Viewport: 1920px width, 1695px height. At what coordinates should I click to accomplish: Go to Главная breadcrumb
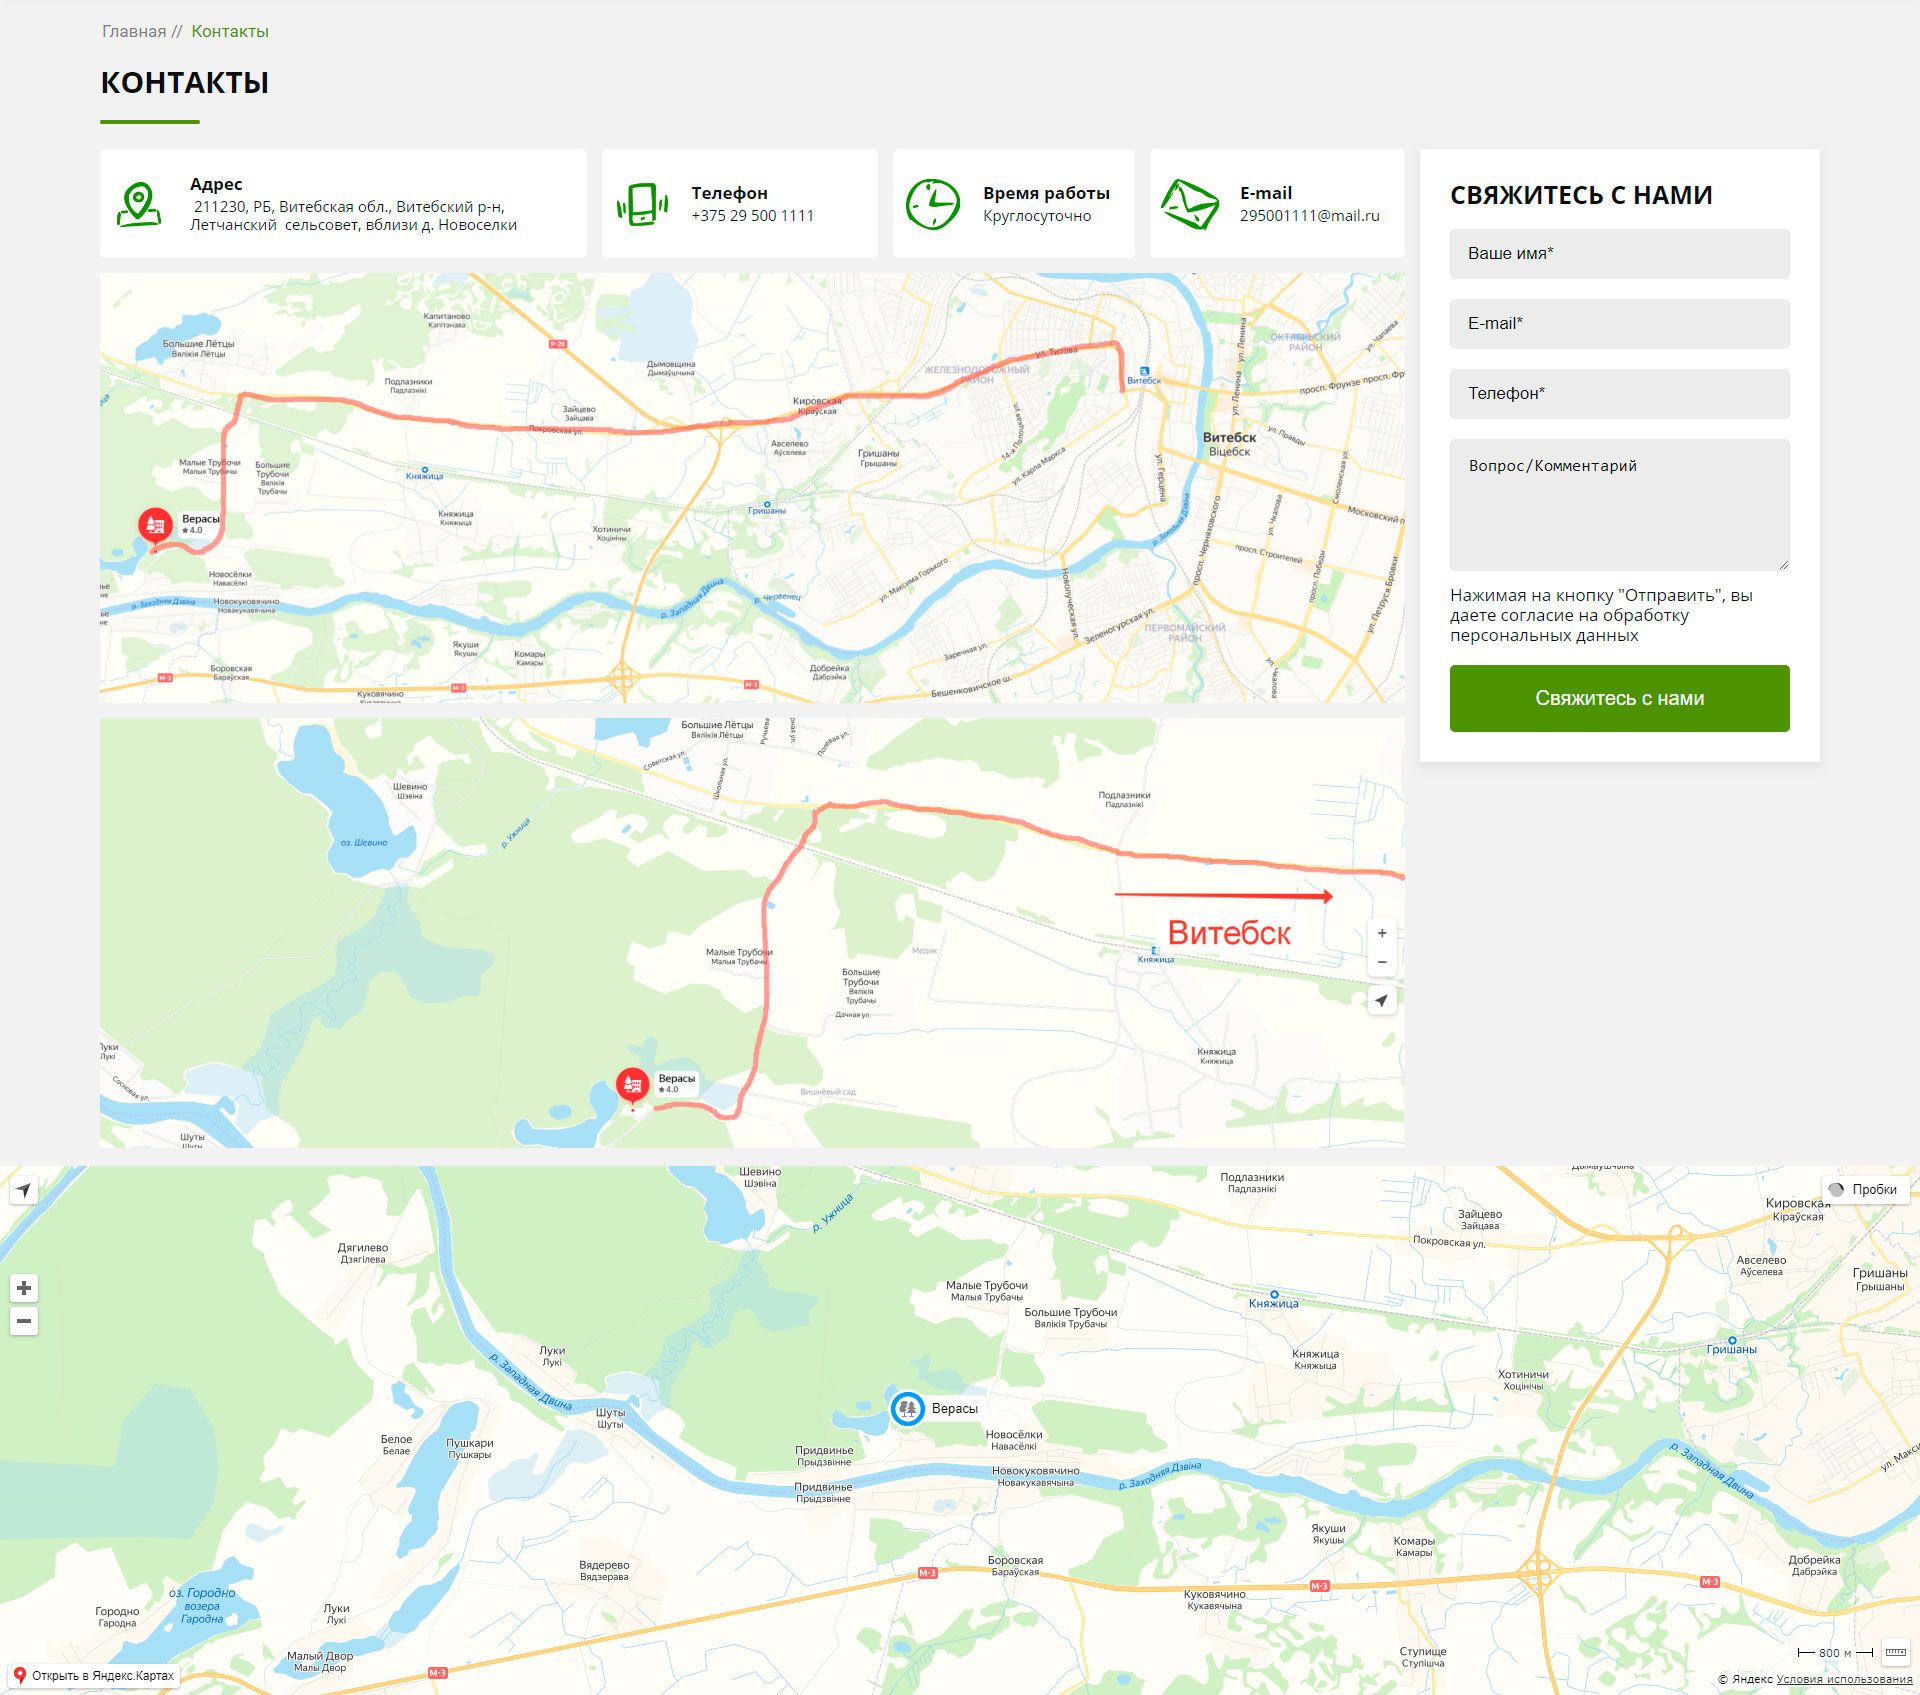(134, 31)
